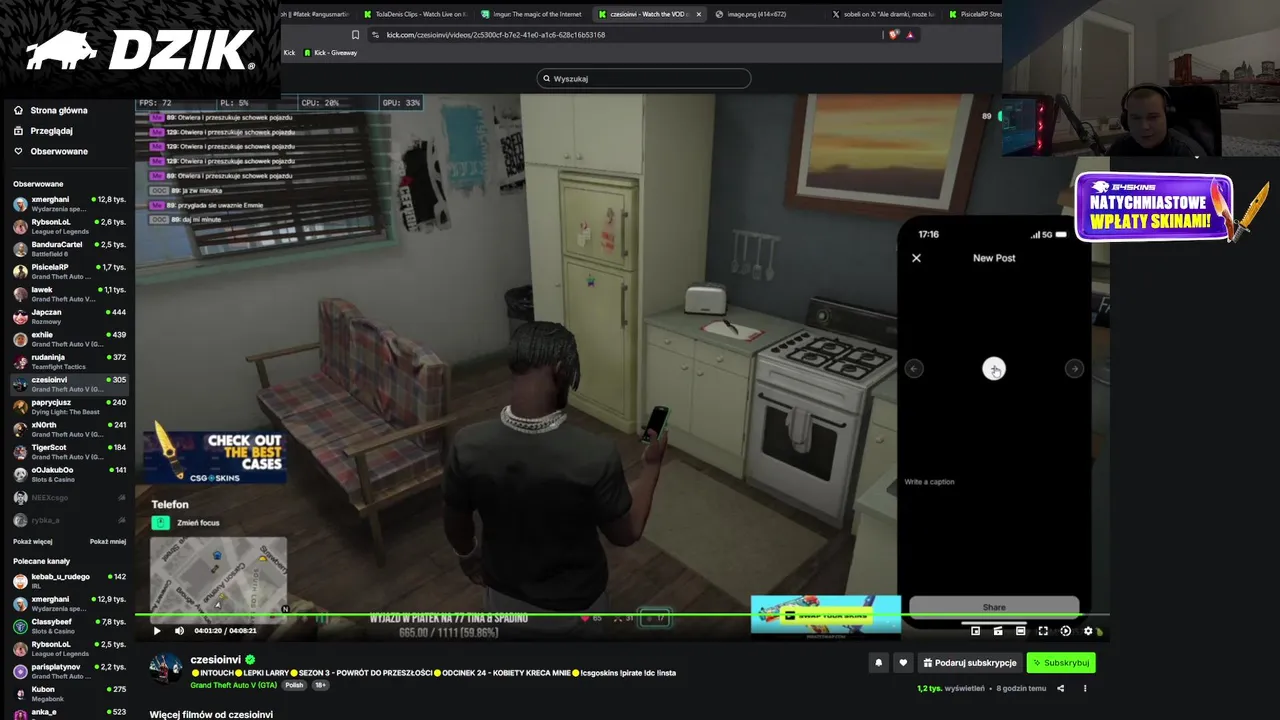Open czesioinvi profile avatar under the video

(x=165, y=668)
